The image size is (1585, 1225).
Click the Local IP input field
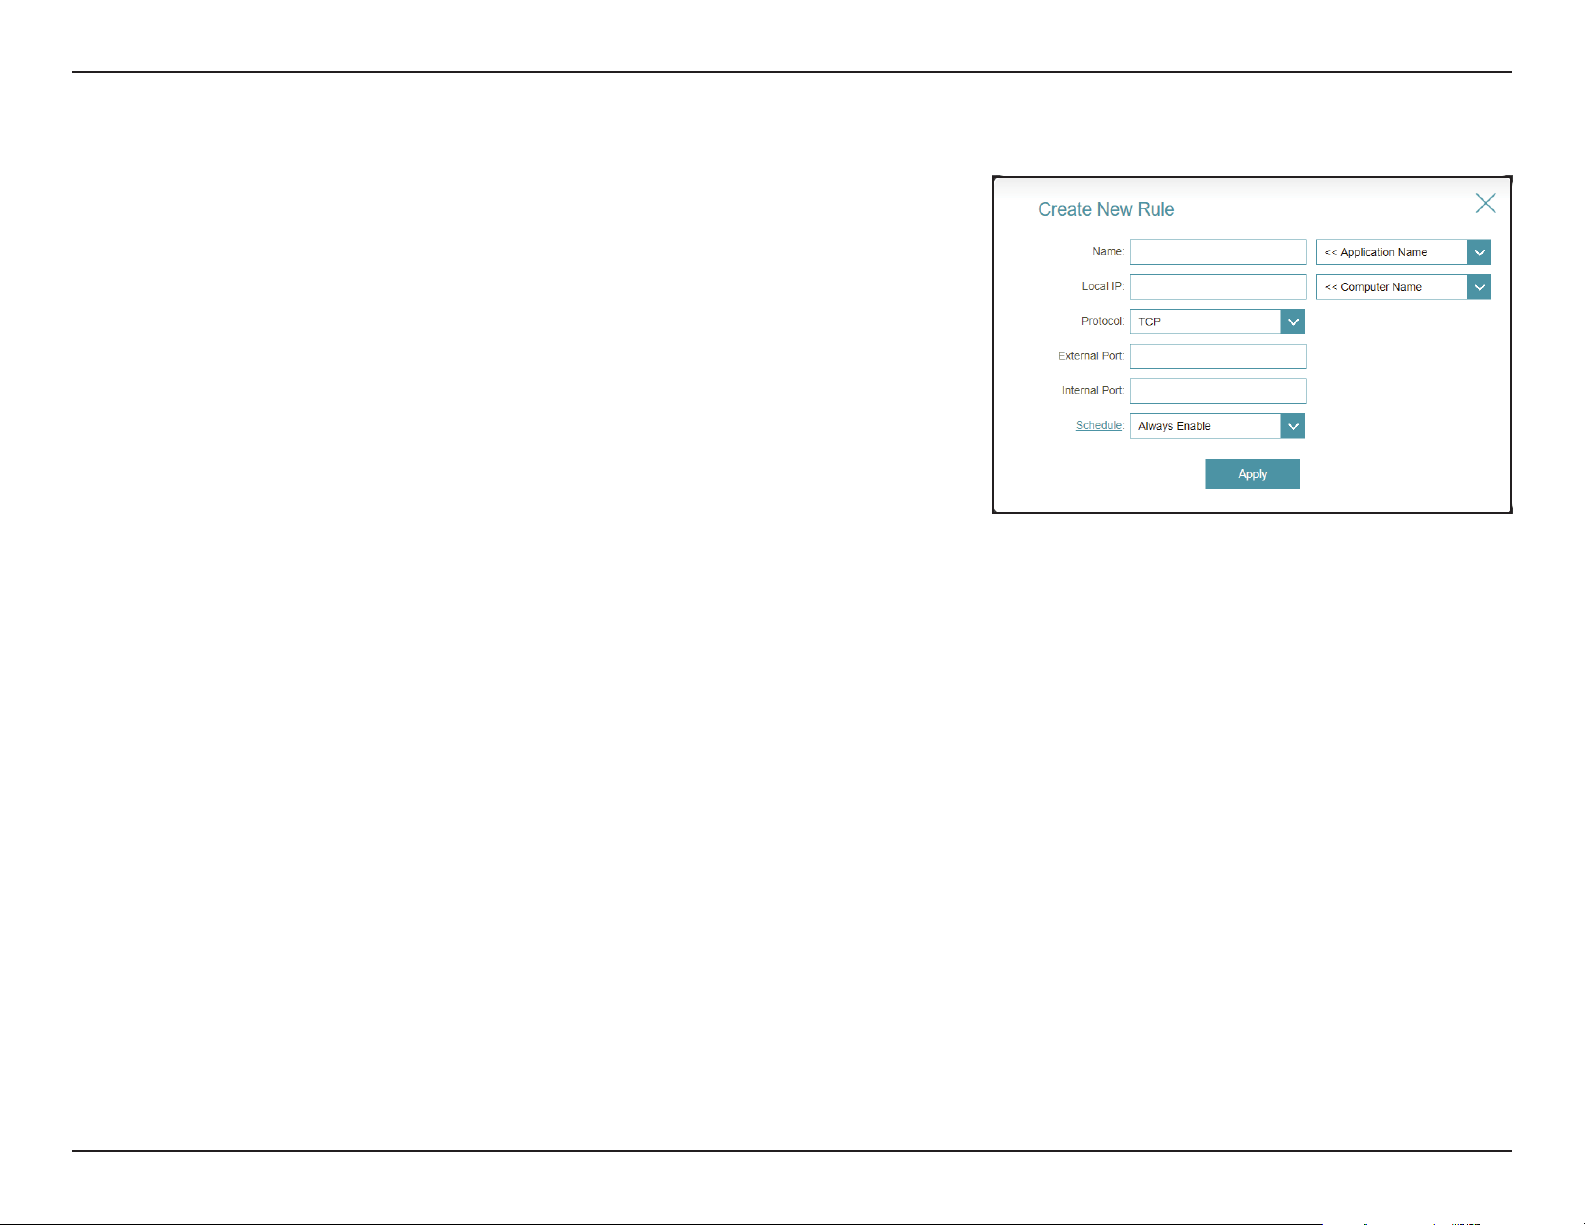point(1218,287)
